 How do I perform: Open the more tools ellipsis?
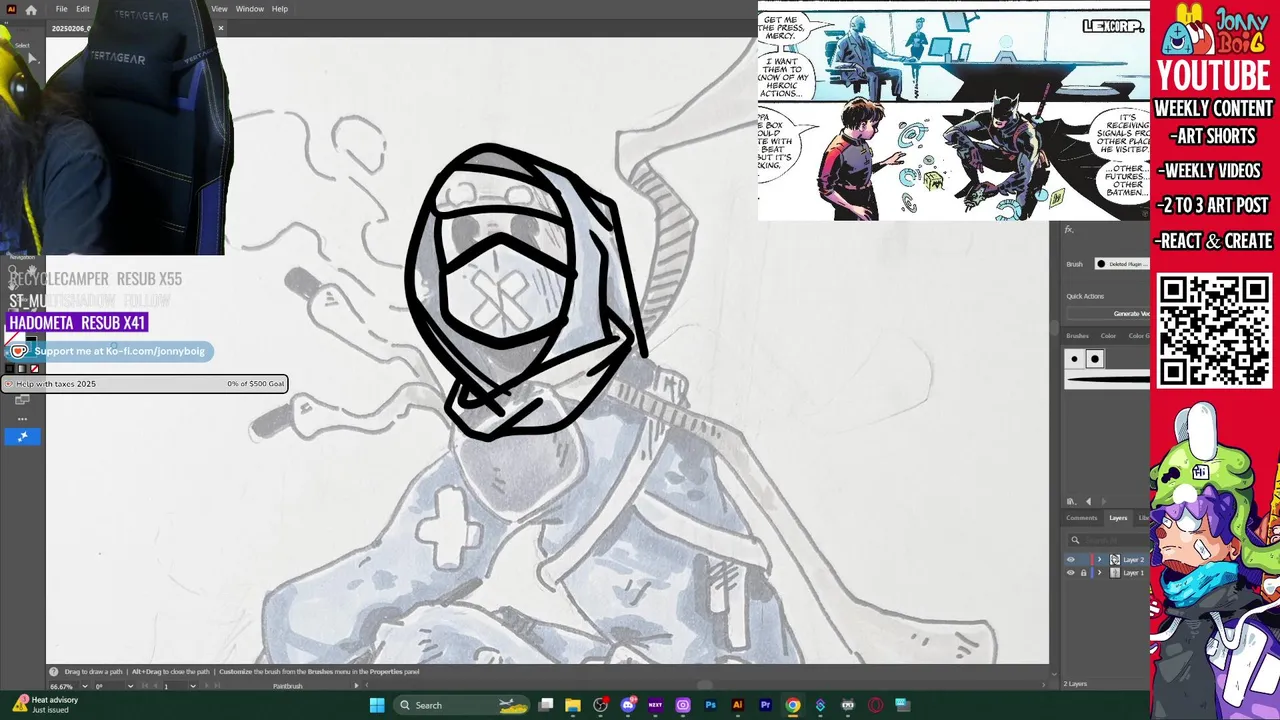click(x=22, y=419)
